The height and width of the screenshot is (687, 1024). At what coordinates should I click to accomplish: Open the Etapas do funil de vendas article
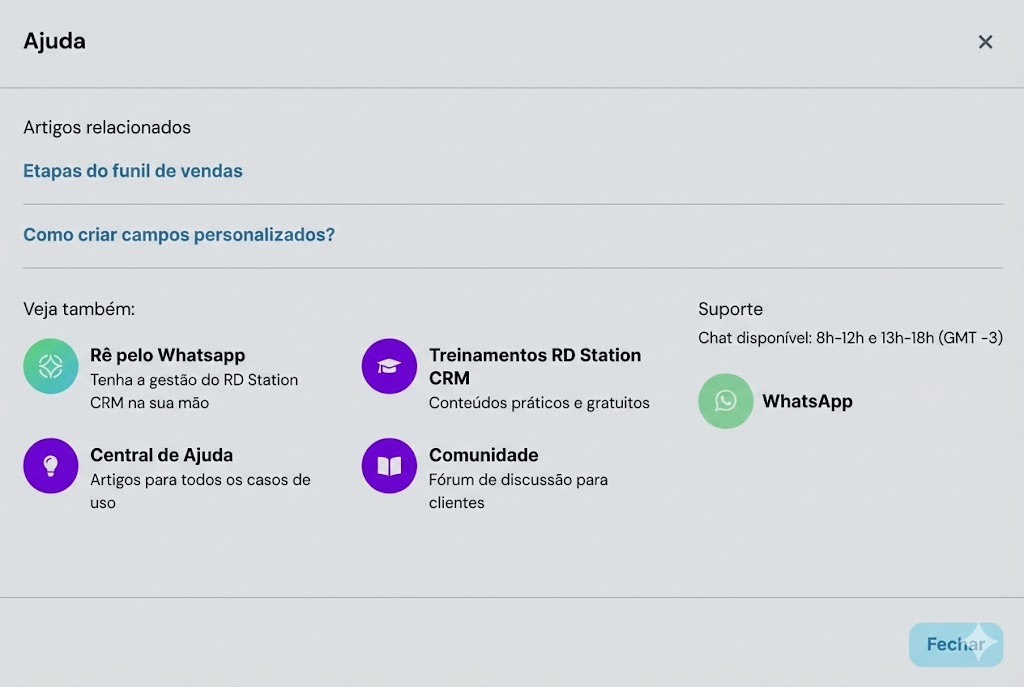point(133,171)
